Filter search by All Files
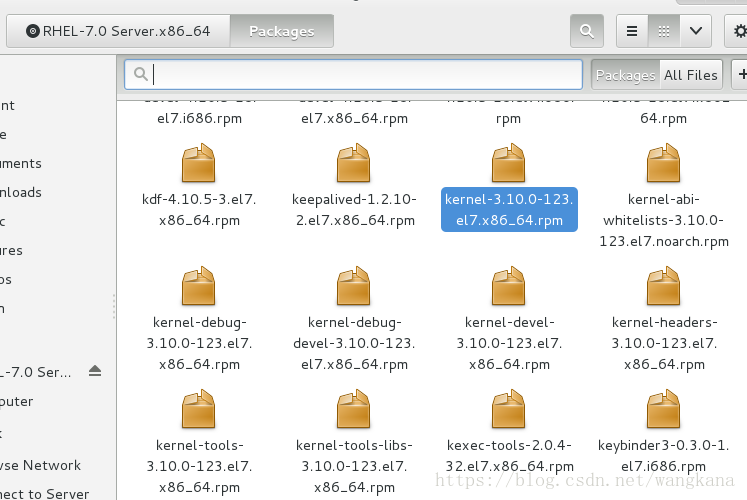747x500 pixels. click(x=691, y=75)
